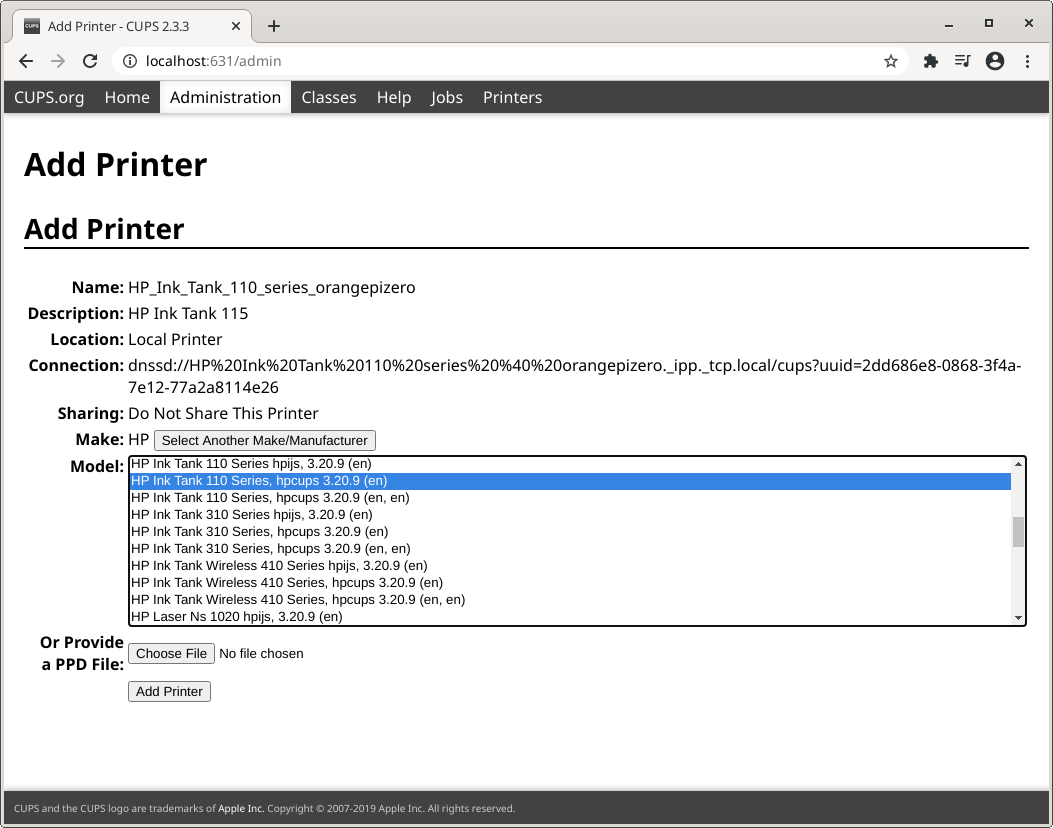Click the description HP Ink Tank 115

pyautogui.click(x=188, y=314)
